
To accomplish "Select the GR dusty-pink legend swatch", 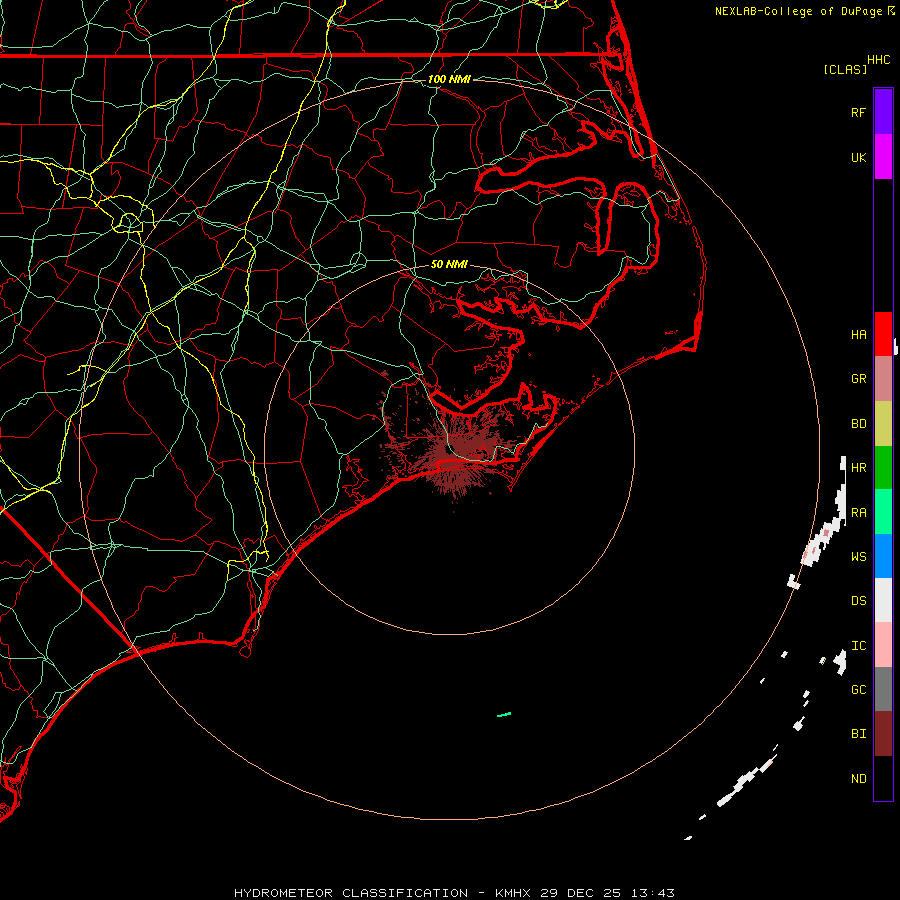I will point(883,379).
